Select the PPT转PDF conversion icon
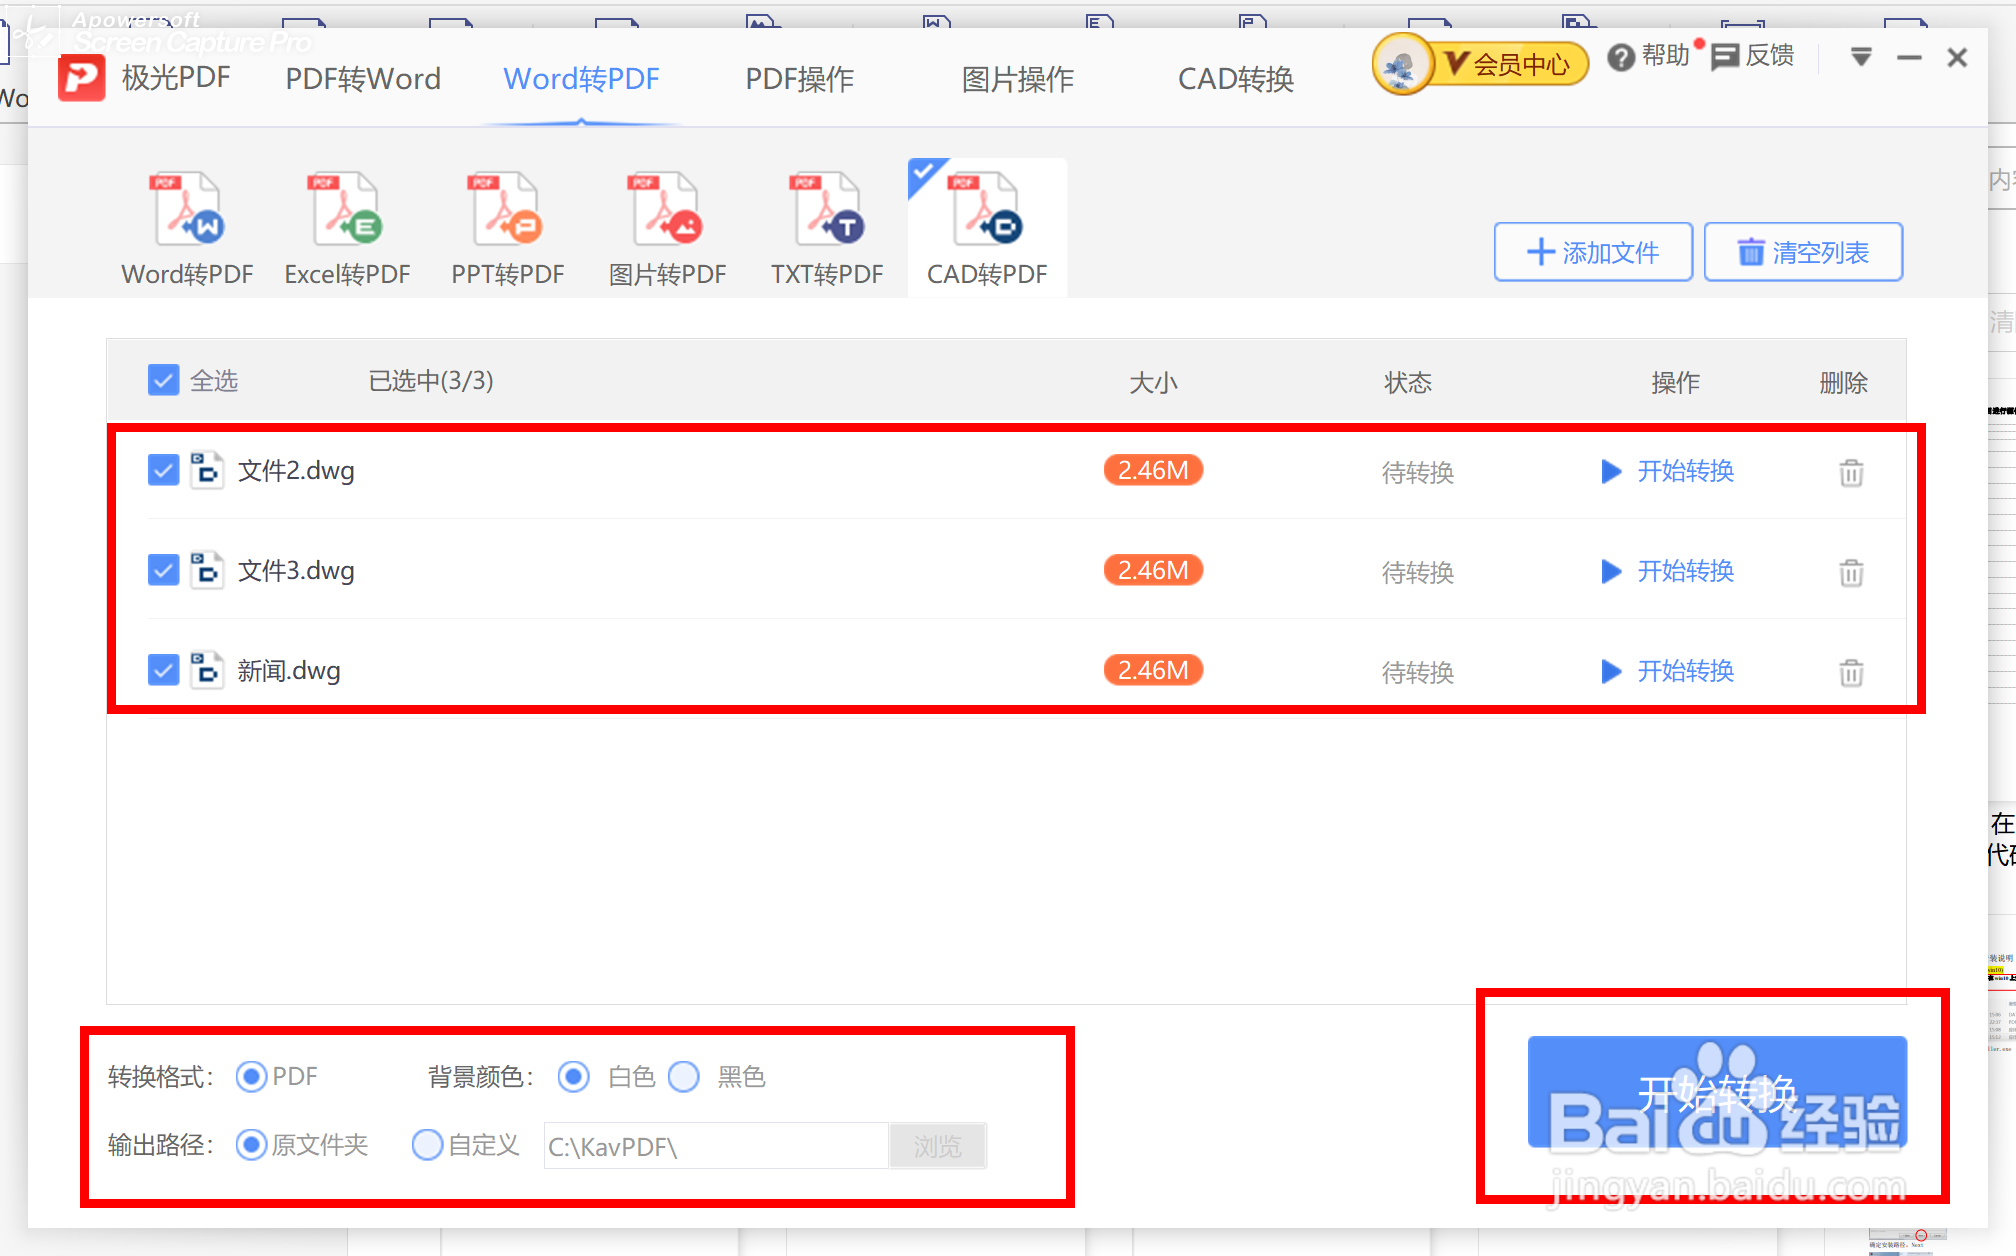Image resolution: width=2016 pixels, height=1256 pixels. [507, 211]
